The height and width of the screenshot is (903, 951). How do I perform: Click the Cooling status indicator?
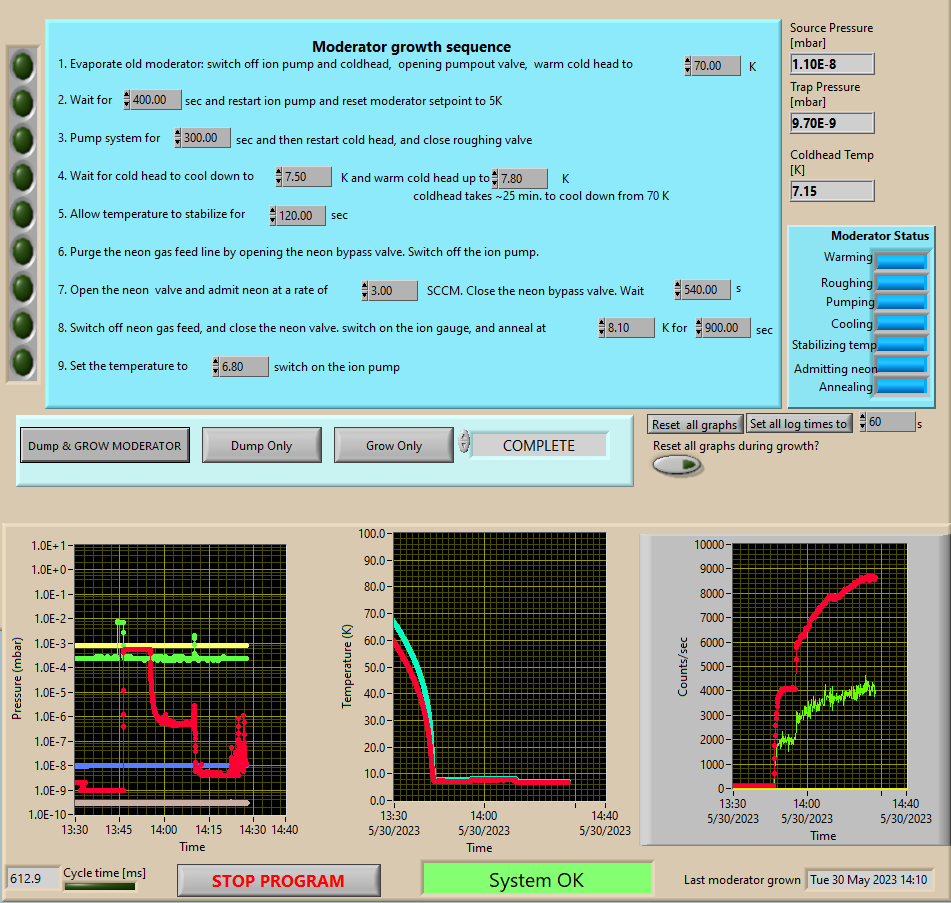tap(901, 323)
